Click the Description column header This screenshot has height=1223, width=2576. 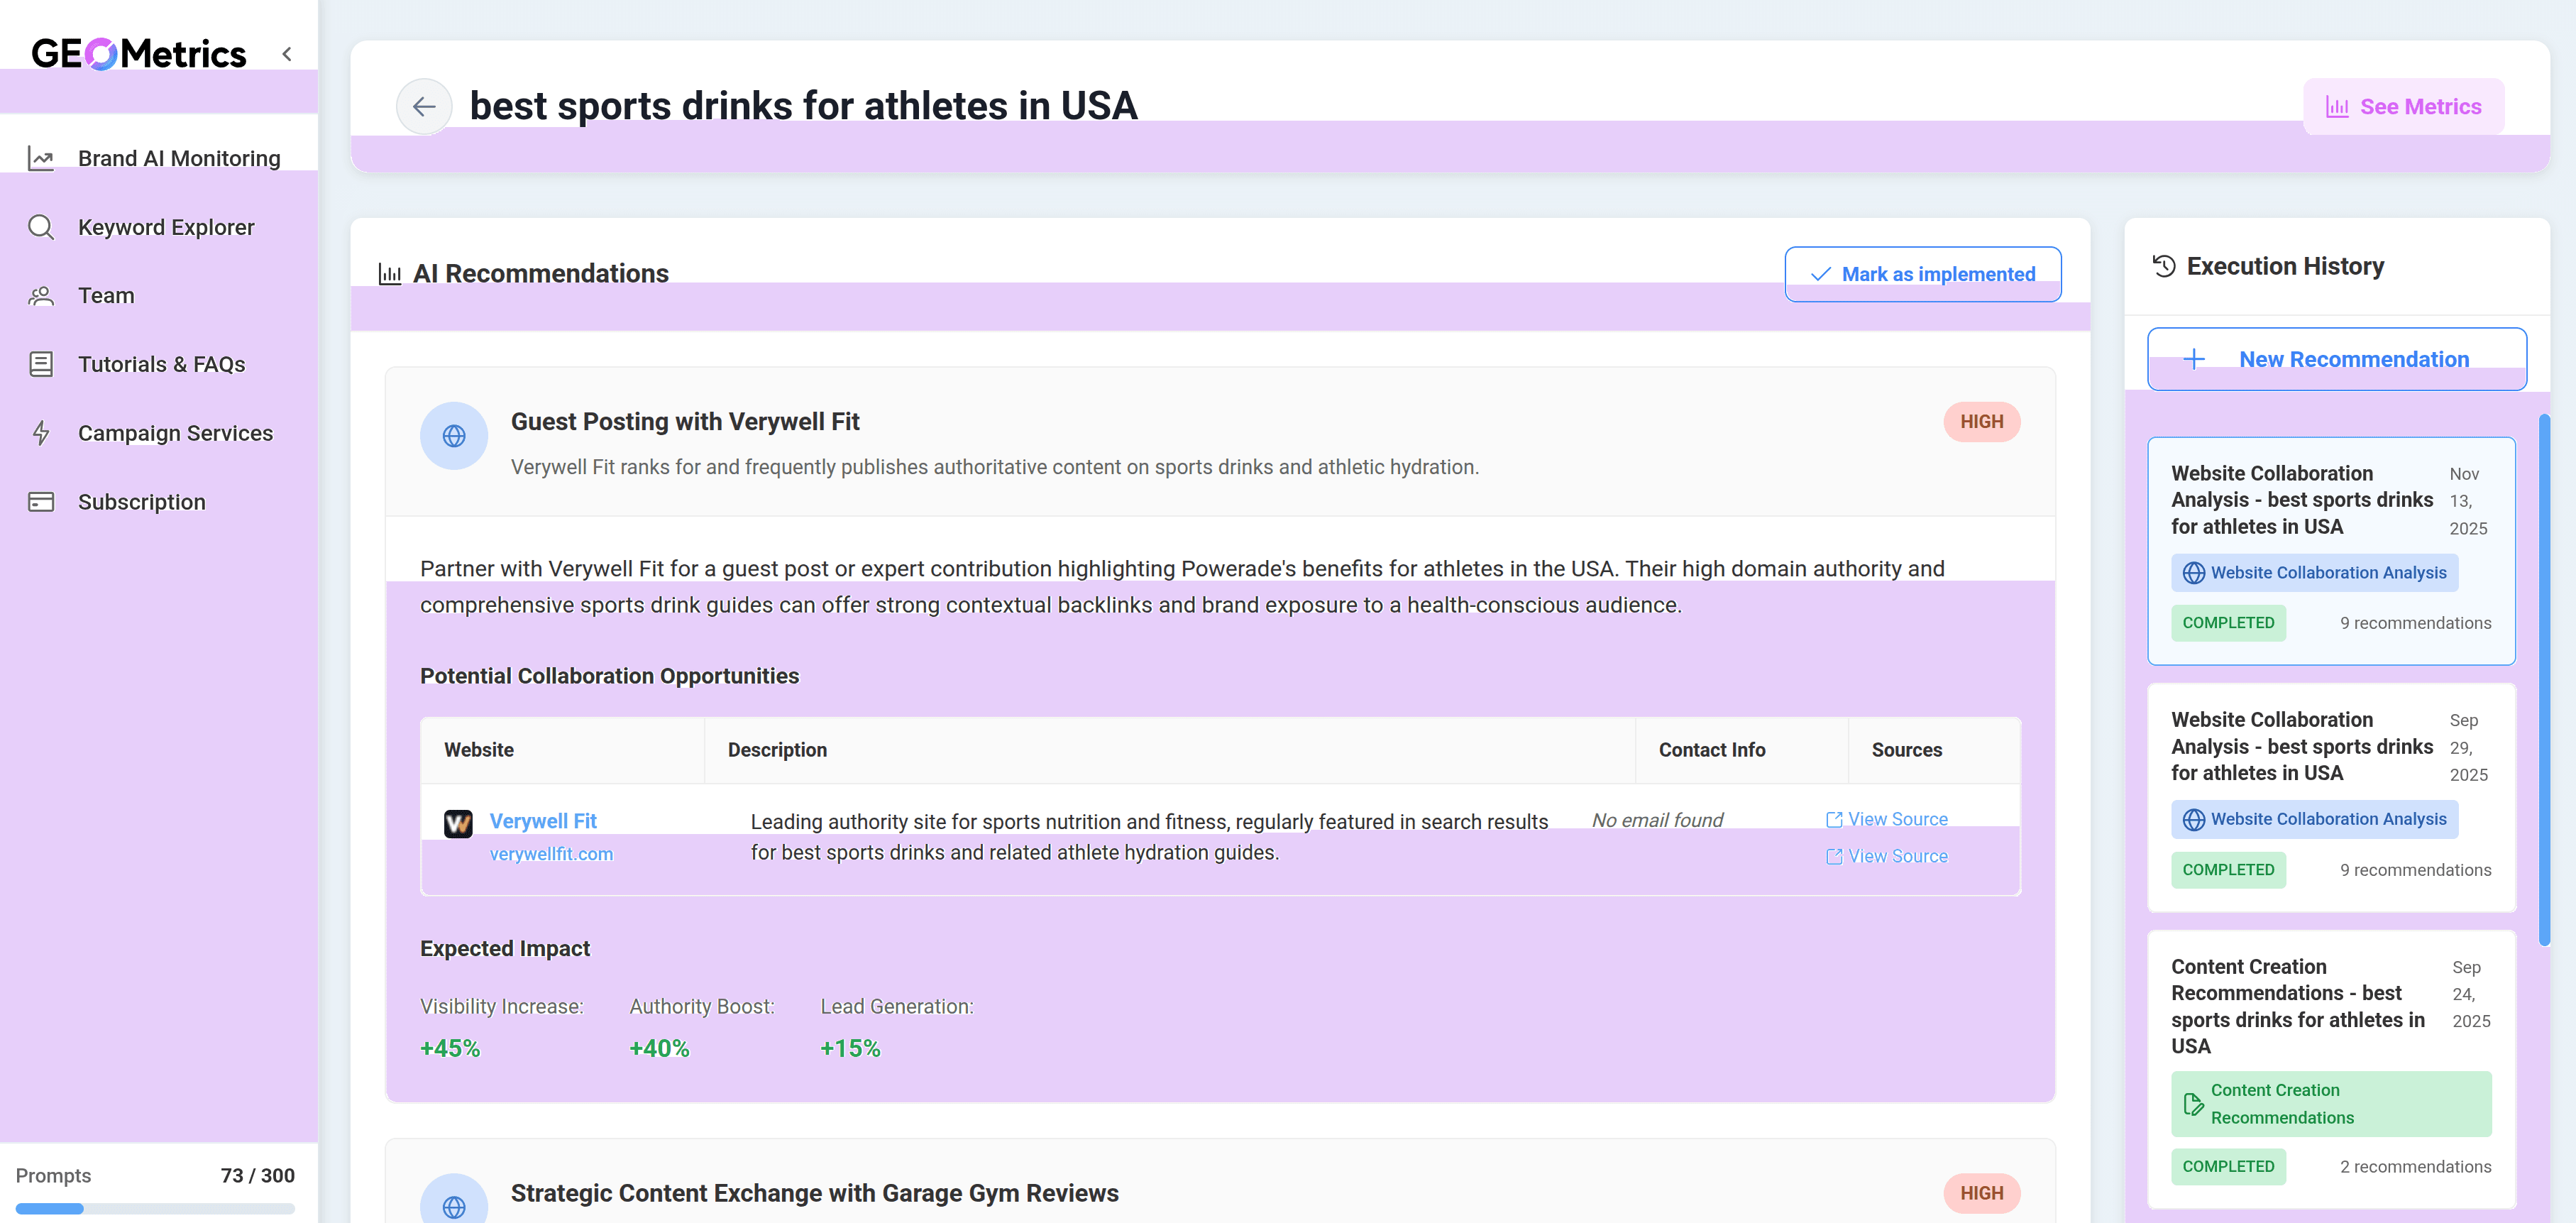point(777,750)
